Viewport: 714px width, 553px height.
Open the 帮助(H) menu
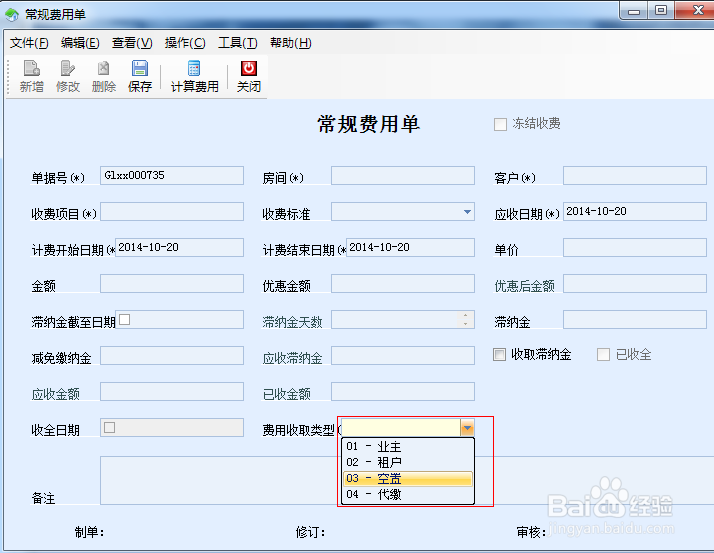pyautogui.click(x=291, y=43)
